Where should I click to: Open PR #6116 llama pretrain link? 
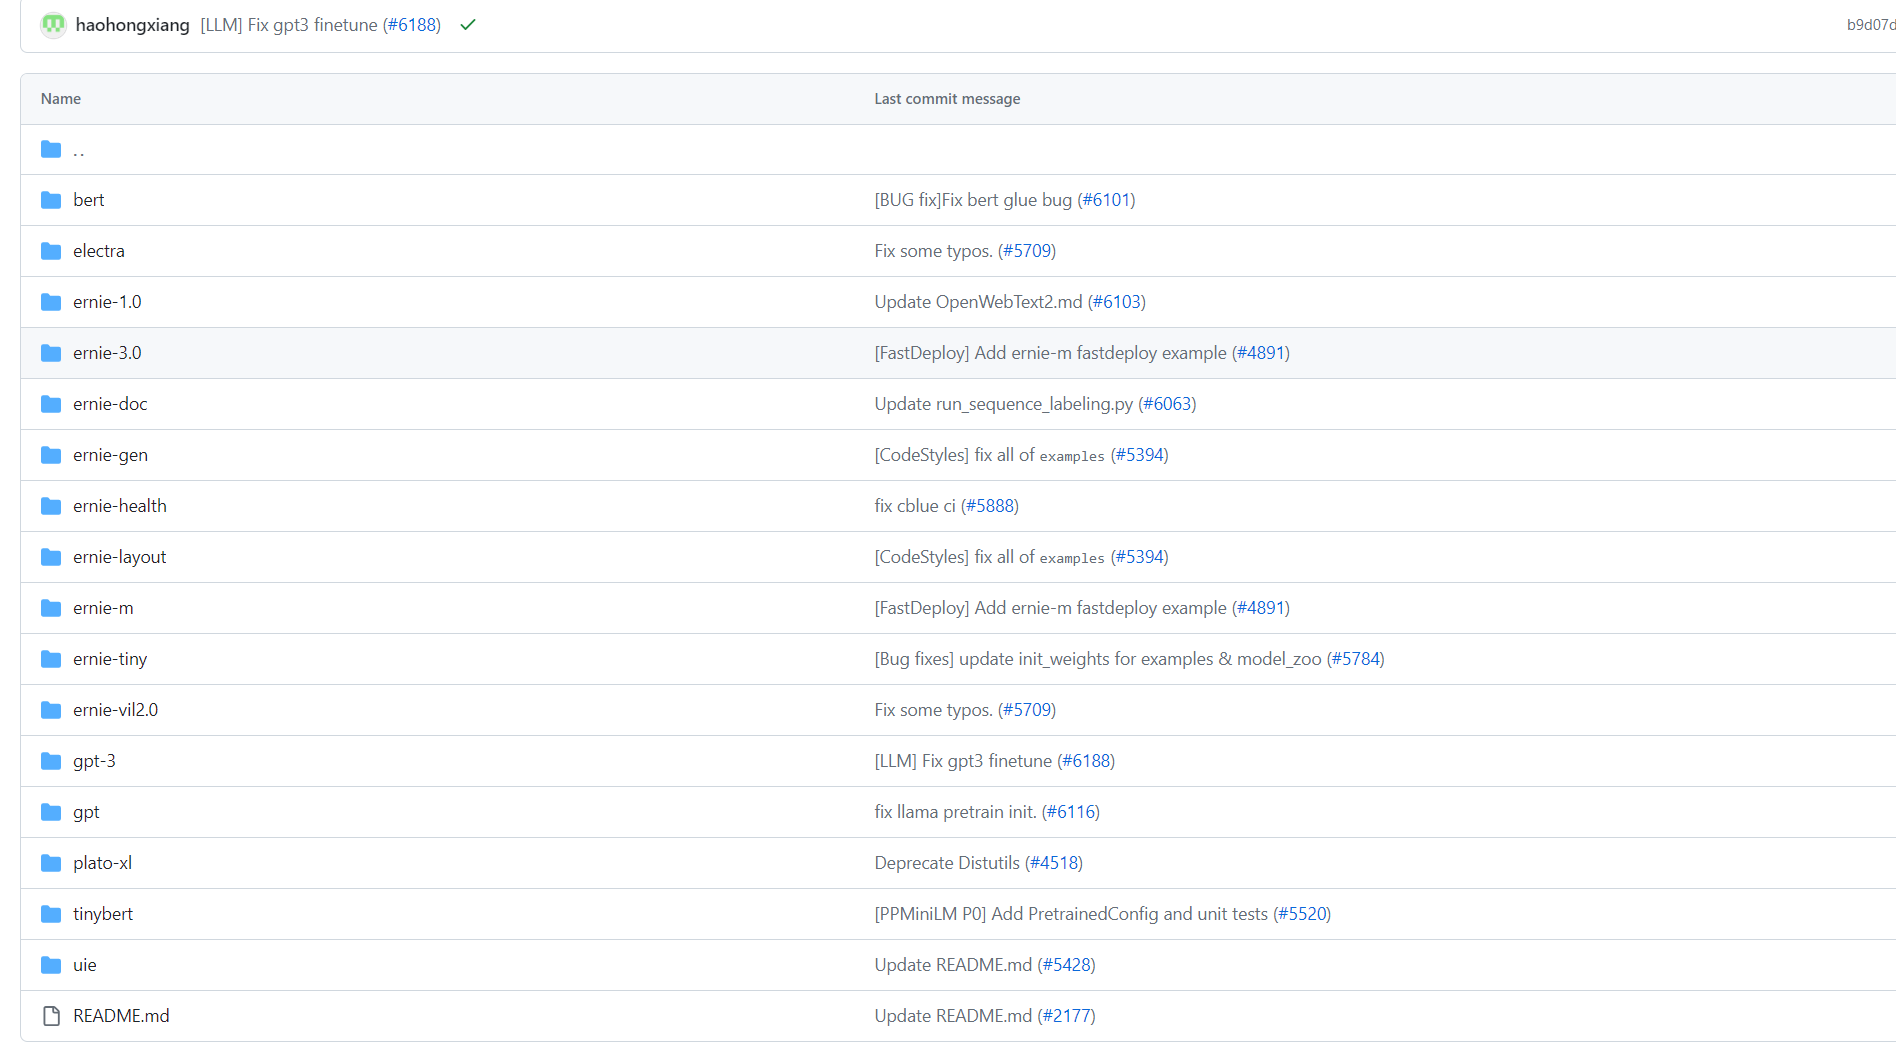point(1071,812)
